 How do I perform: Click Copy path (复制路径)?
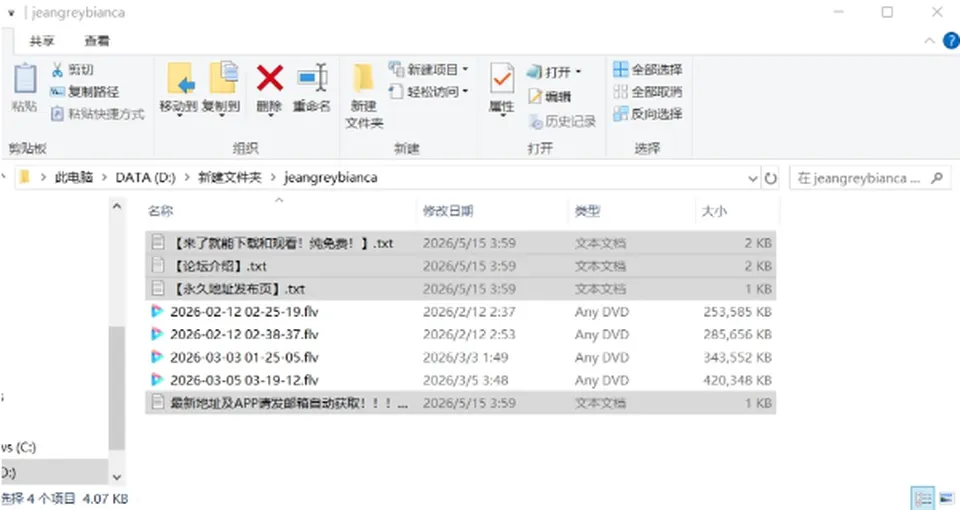click(85, 92)
